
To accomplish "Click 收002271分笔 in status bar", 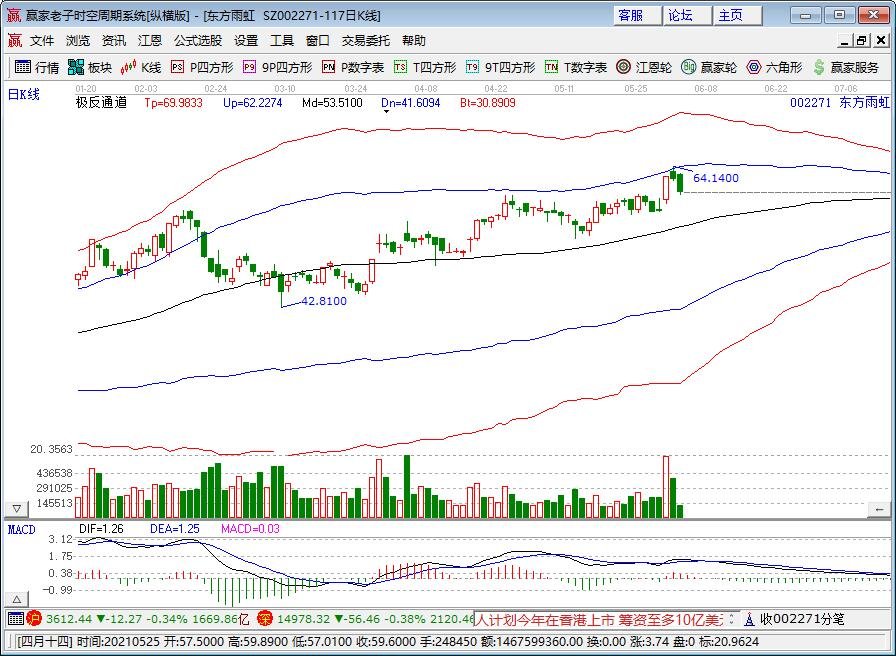I will tap(802, 619).
